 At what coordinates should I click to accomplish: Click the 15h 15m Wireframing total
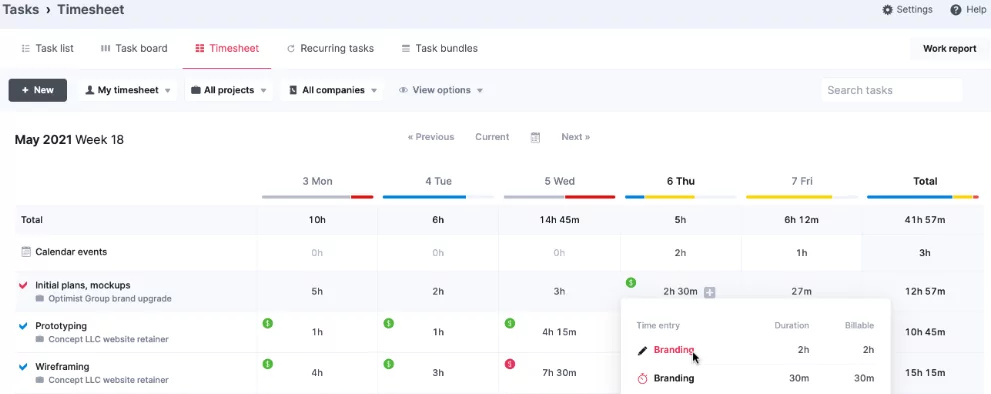coord(925,373)
